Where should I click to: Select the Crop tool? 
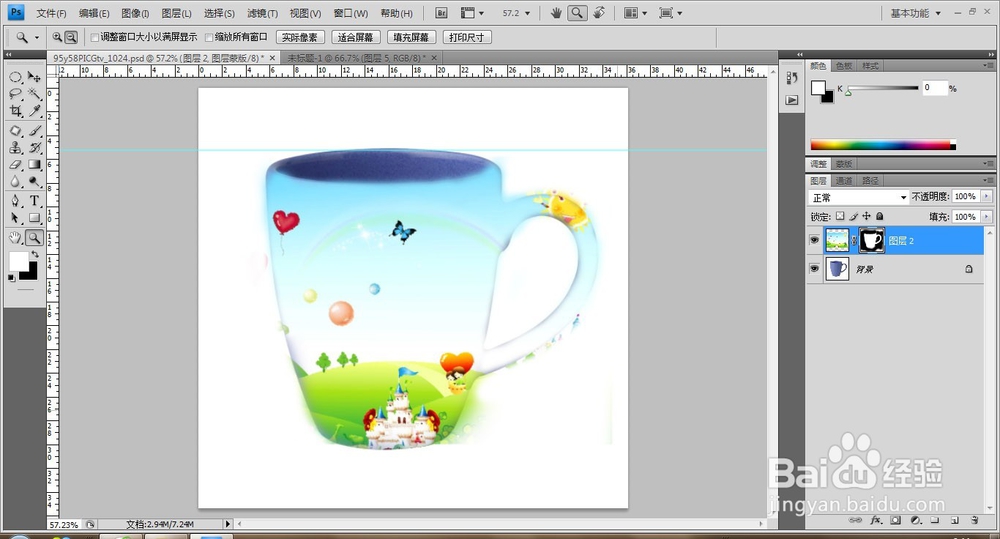[x=16, y=111]
